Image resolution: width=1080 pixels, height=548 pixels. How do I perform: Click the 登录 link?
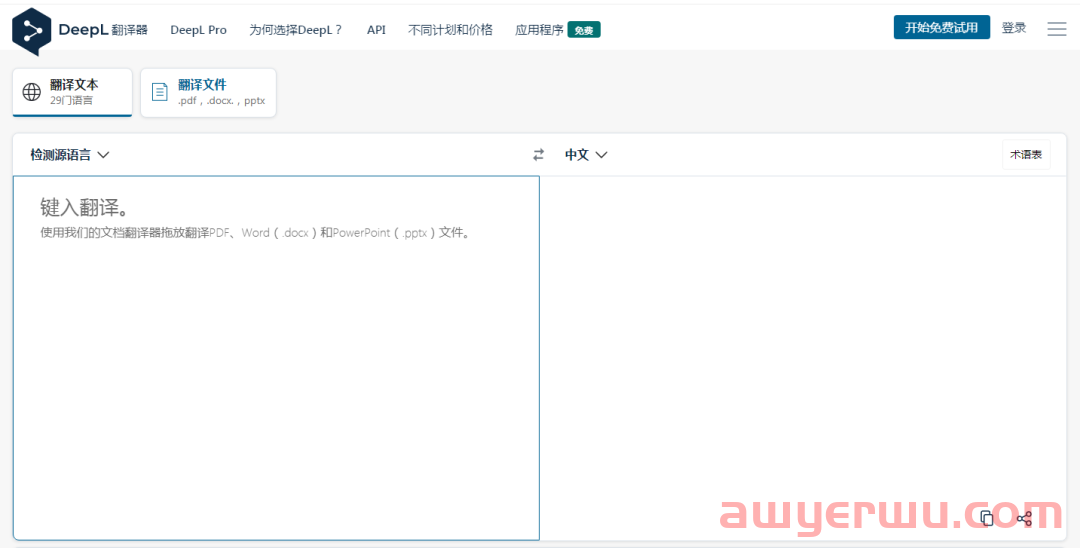click(x=1014, y=28)
